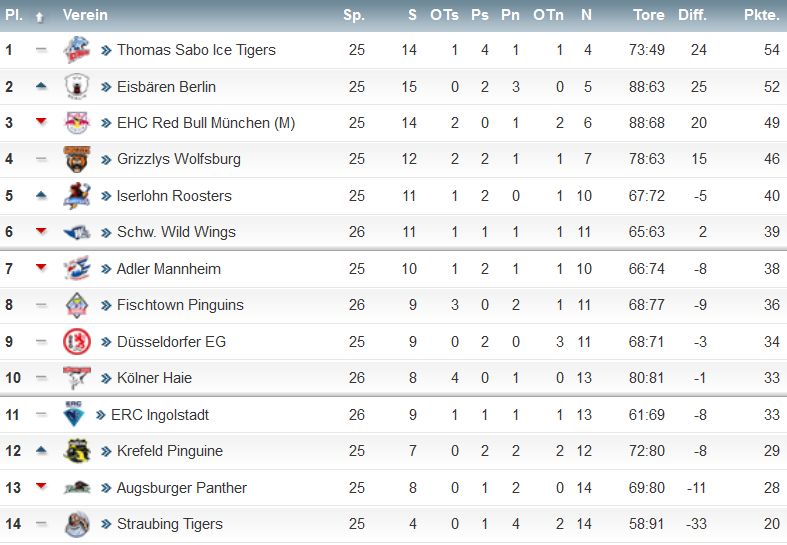This screenshot has width=787, height=545.
Task: Sort the table by Tore column
Action: [648, 15]
